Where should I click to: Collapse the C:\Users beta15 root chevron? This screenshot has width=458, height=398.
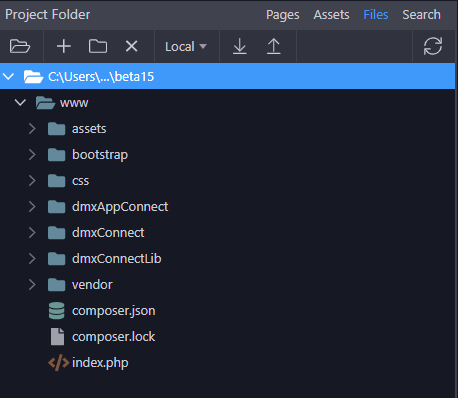[x=8, y=76]
